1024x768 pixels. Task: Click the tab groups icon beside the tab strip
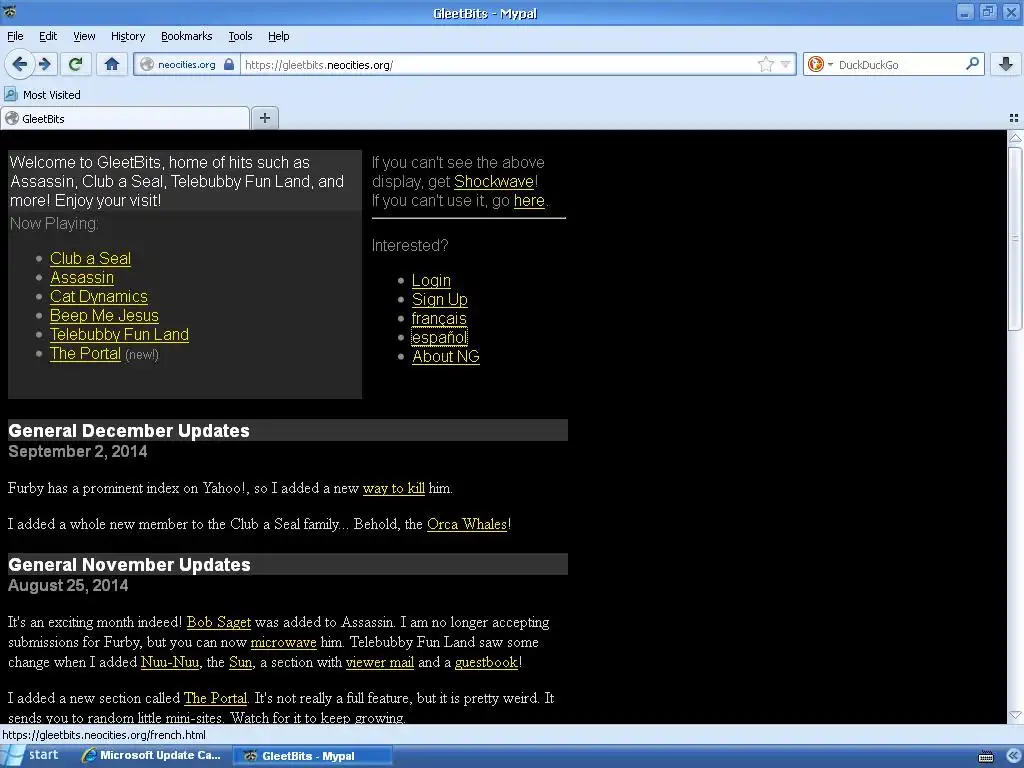point(1014,118)
